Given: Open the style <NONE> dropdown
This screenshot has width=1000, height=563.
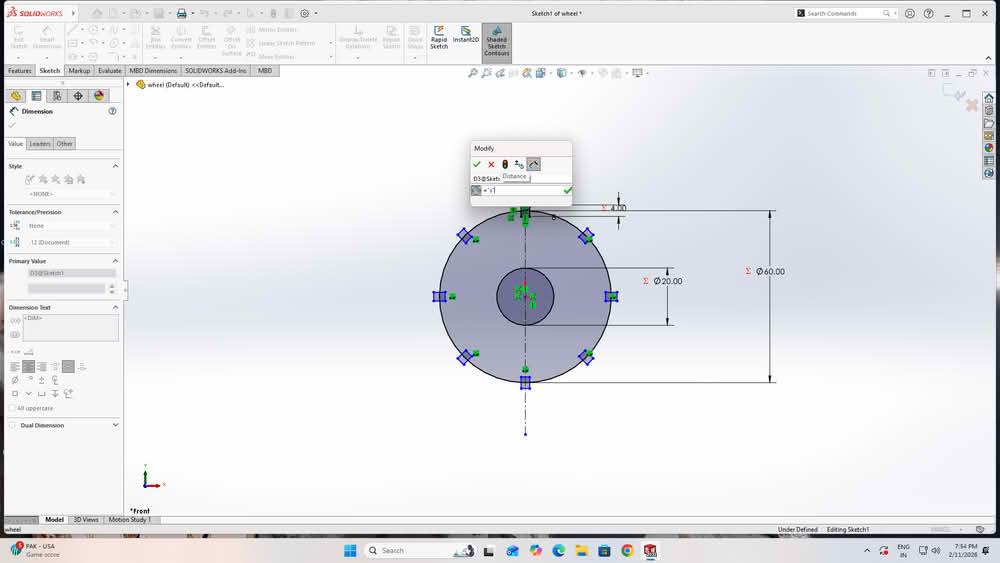Looking at the screenshot, I should click(x=72, y=194).
